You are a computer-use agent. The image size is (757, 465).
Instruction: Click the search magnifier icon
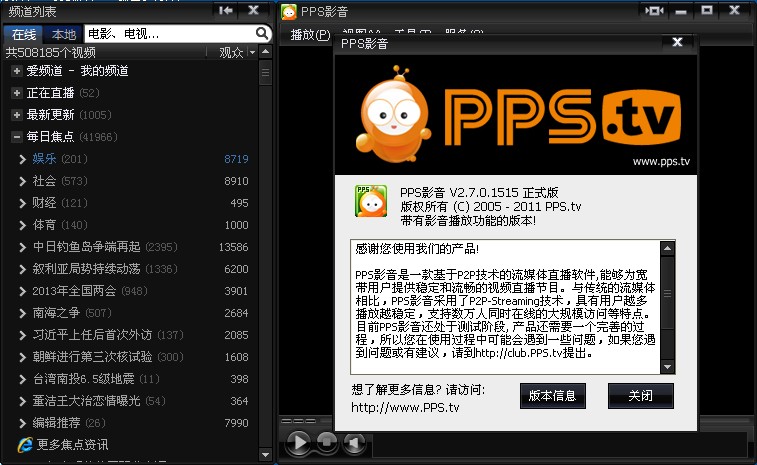[x=261, y=33]
